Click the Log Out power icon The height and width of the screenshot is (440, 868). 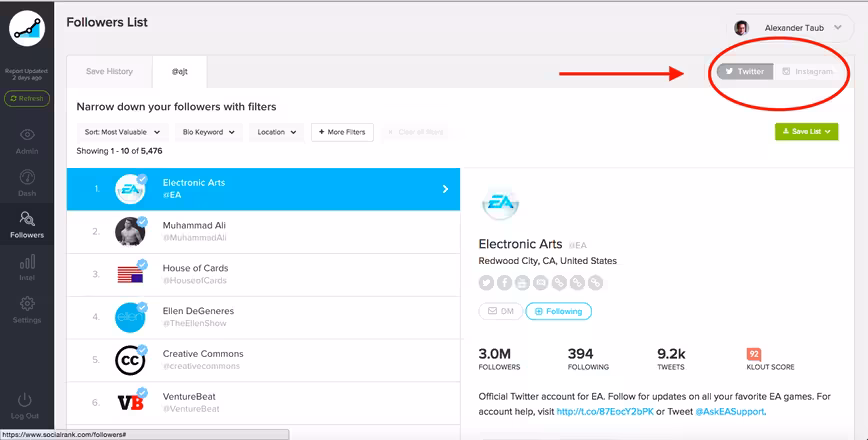click(25, 406)
